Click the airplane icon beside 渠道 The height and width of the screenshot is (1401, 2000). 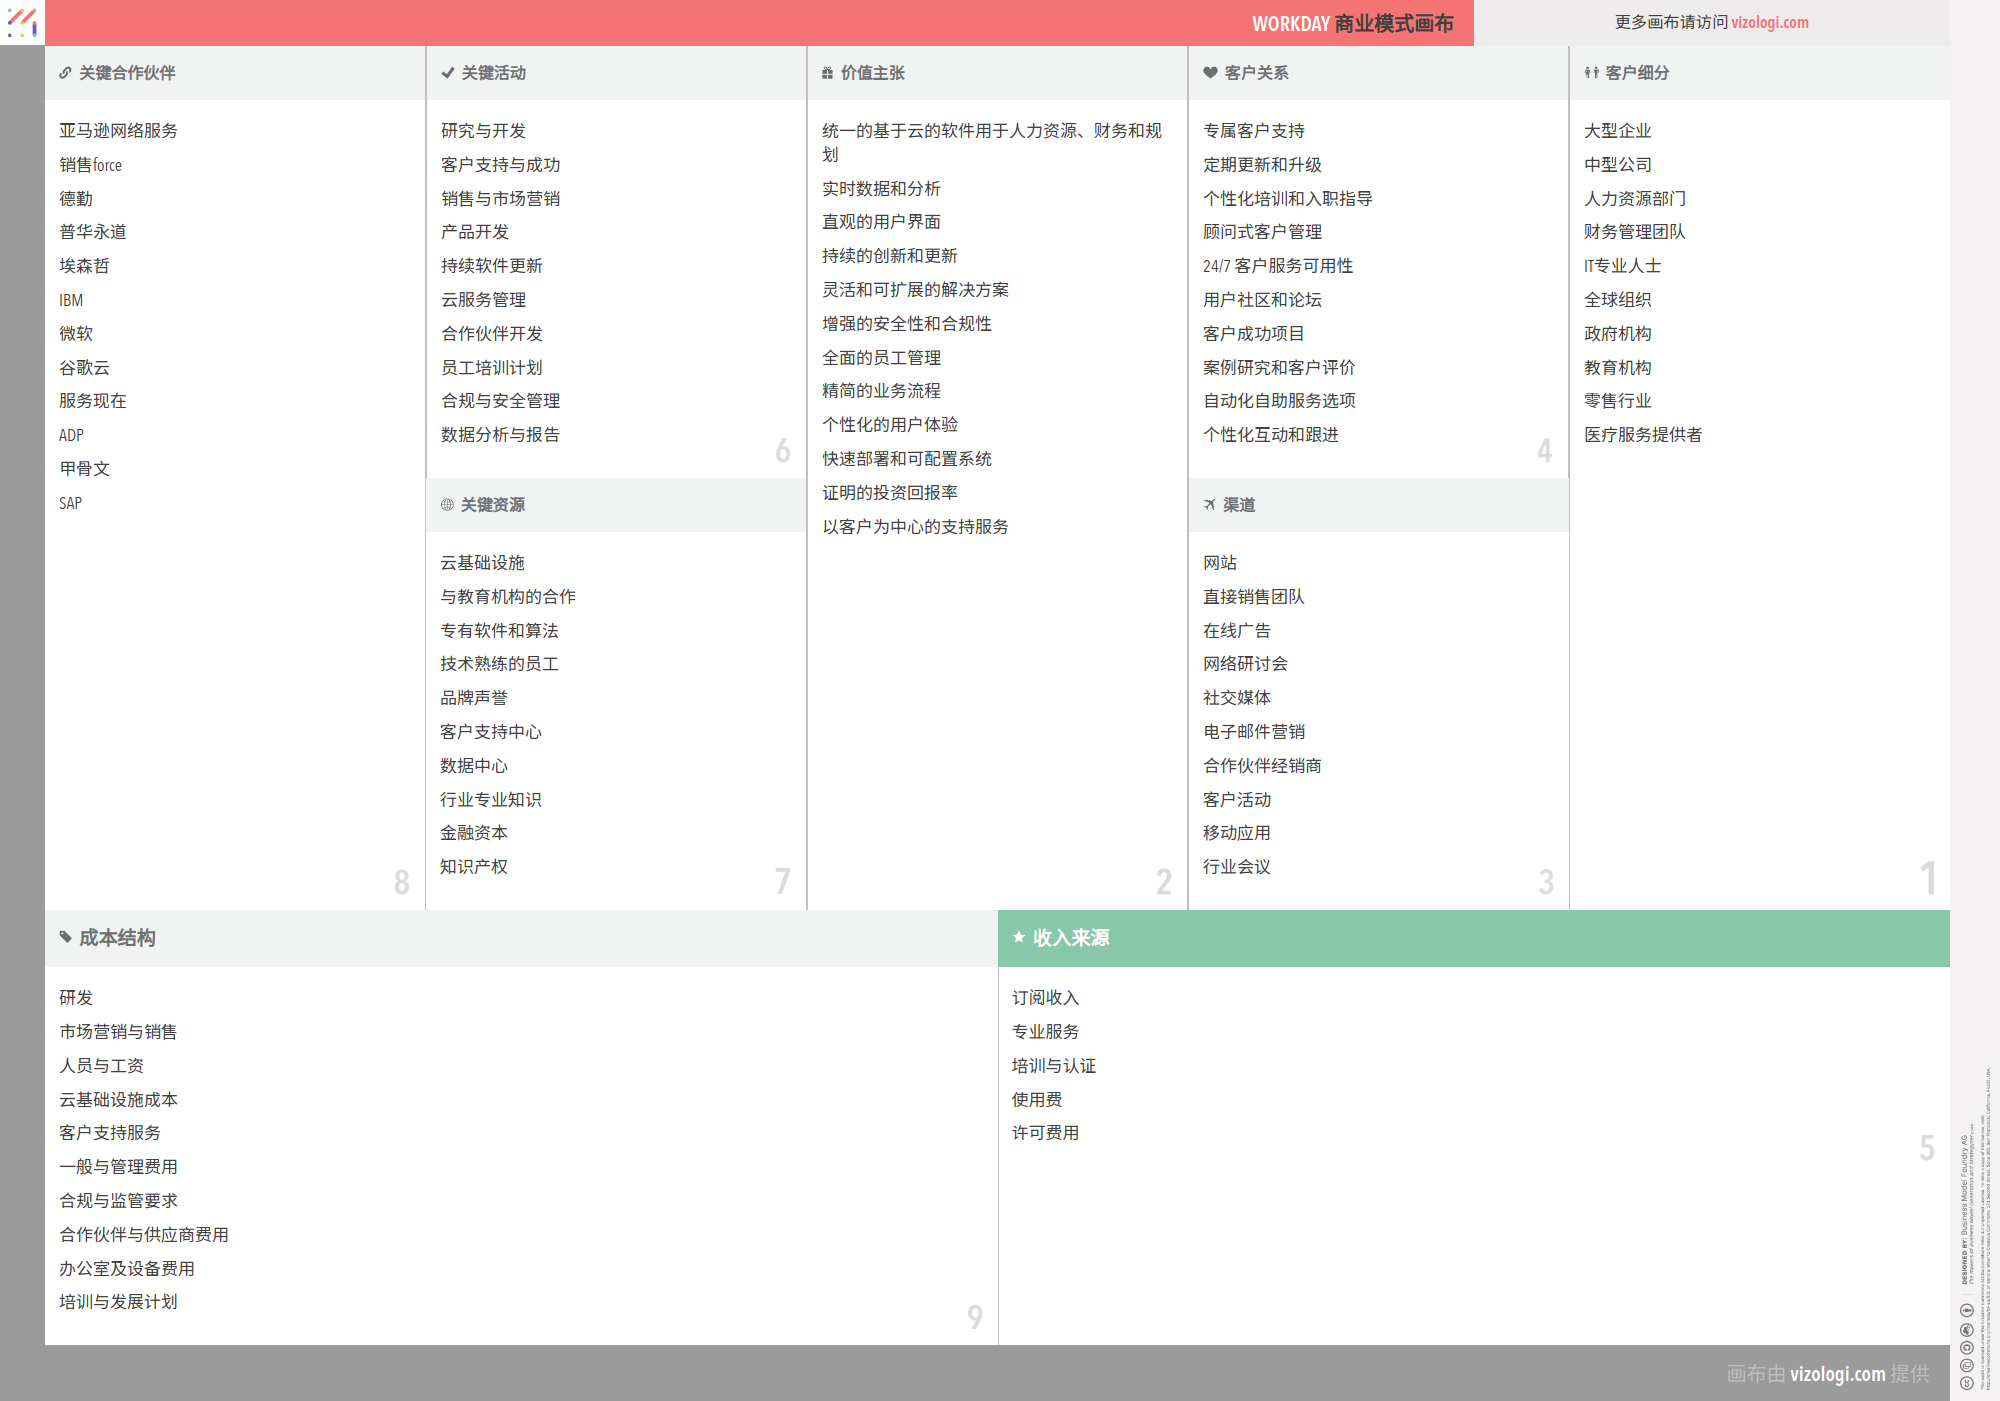[x=1209, y=505]
